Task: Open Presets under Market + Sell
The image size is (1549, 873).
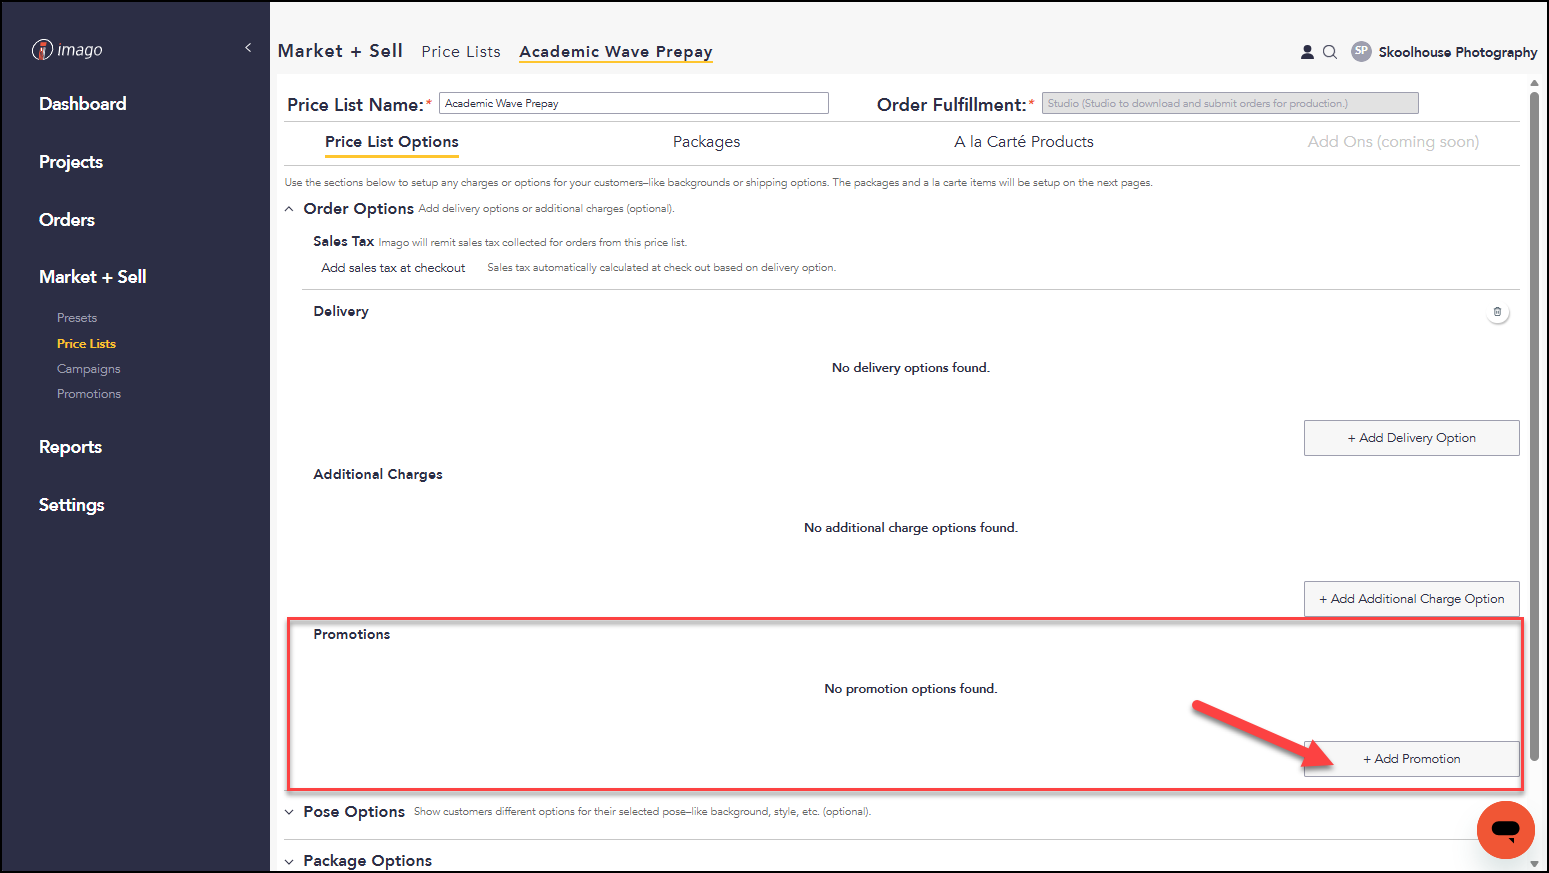Action: (77, 318)
